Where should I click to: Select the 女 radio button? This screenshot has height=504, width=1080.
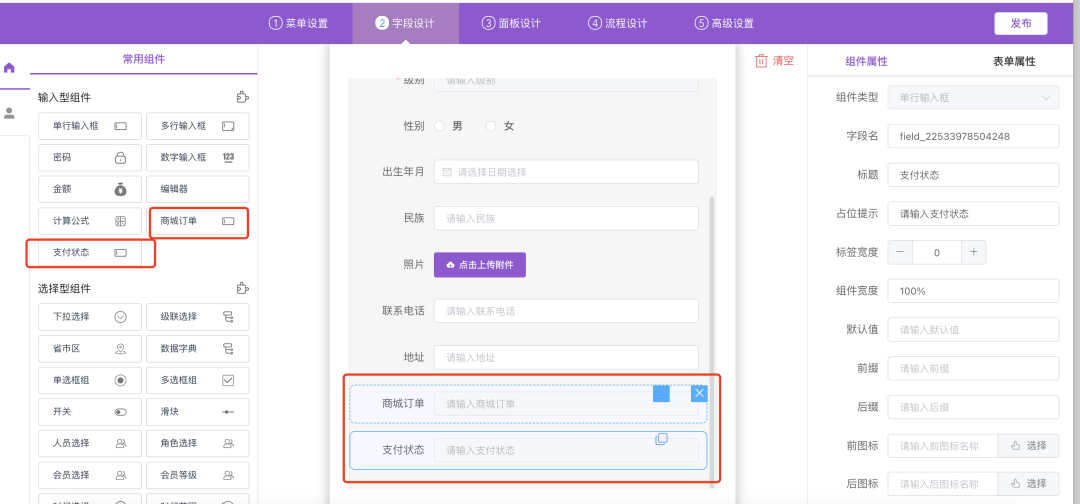point(491,126)
